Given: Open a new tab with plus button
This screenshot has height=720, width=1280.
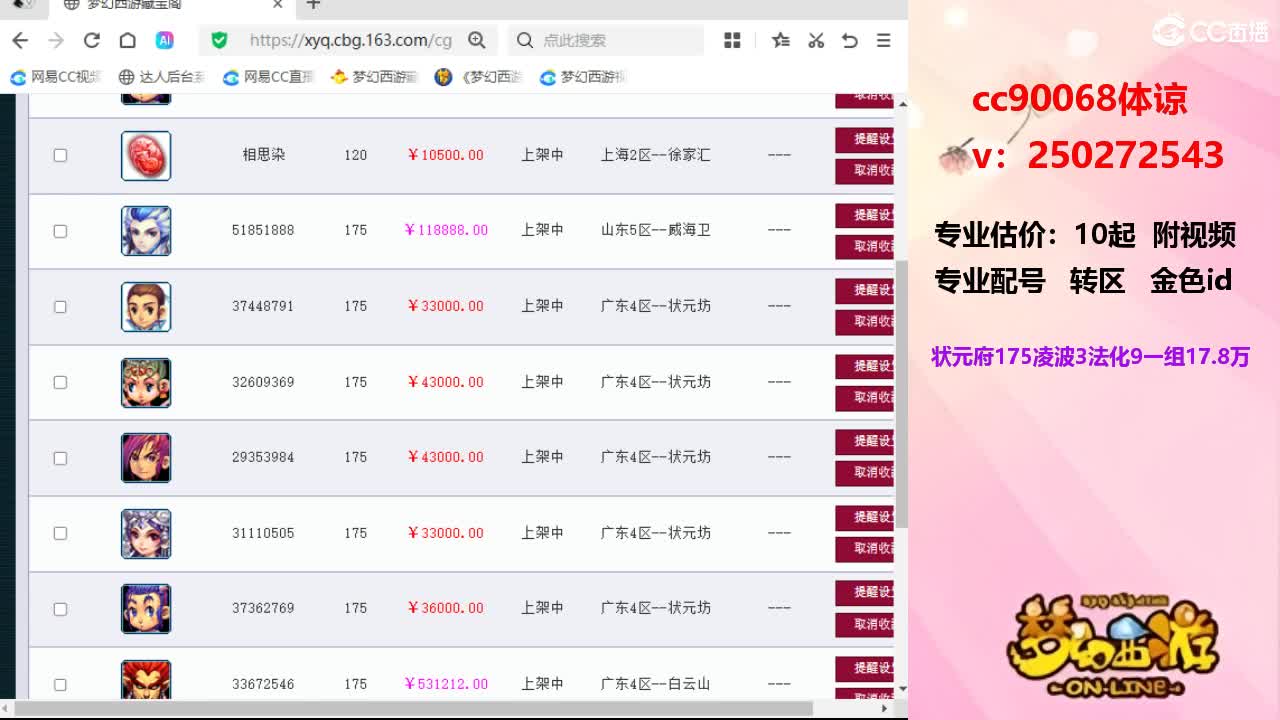Looking at the screenshot, I should pyautogui.click(x=313, y=5).
